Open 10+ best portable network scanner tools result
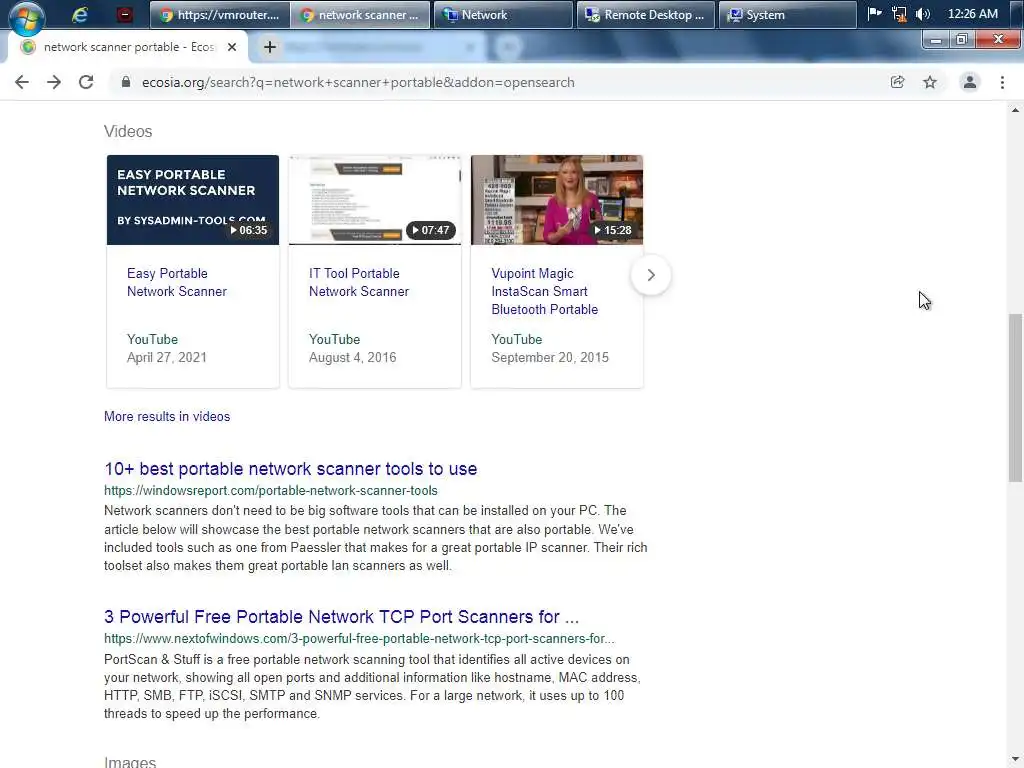This screenshot has width=1024, height=768. pyautogui.click(x=291, y=469)
